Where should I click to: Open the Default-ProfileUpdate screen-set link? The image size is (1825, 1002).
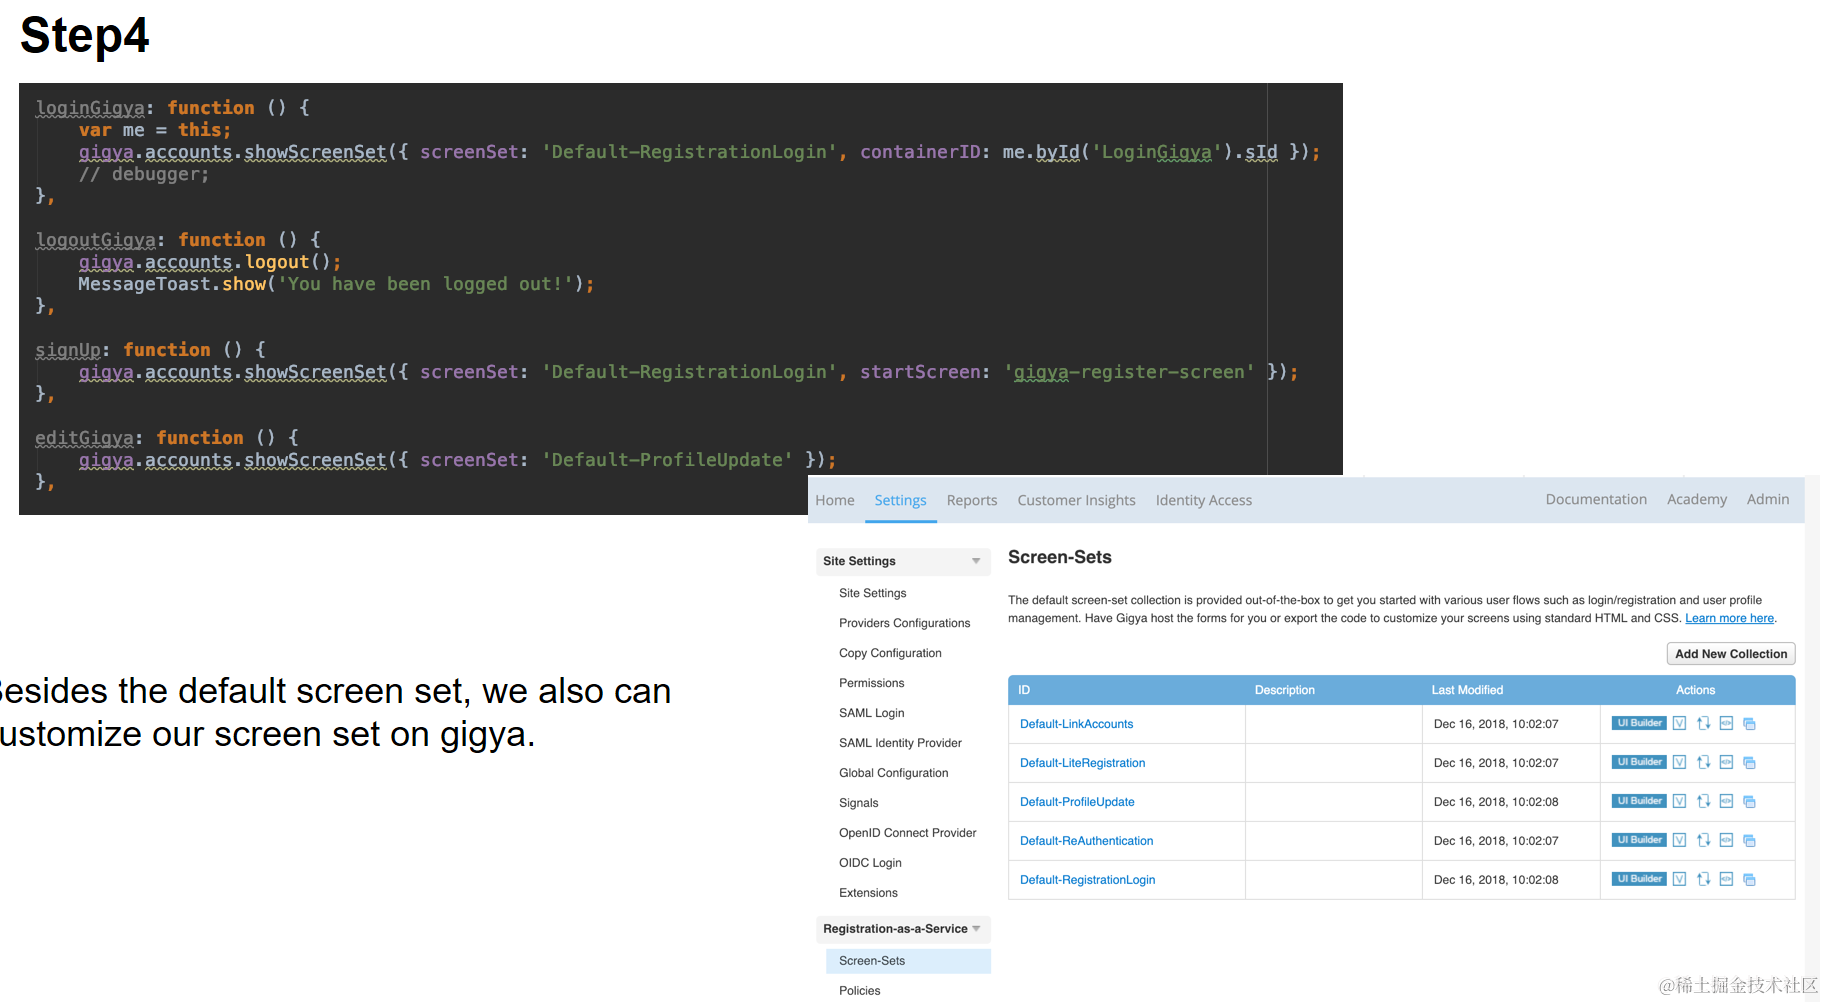[1077, 802]
